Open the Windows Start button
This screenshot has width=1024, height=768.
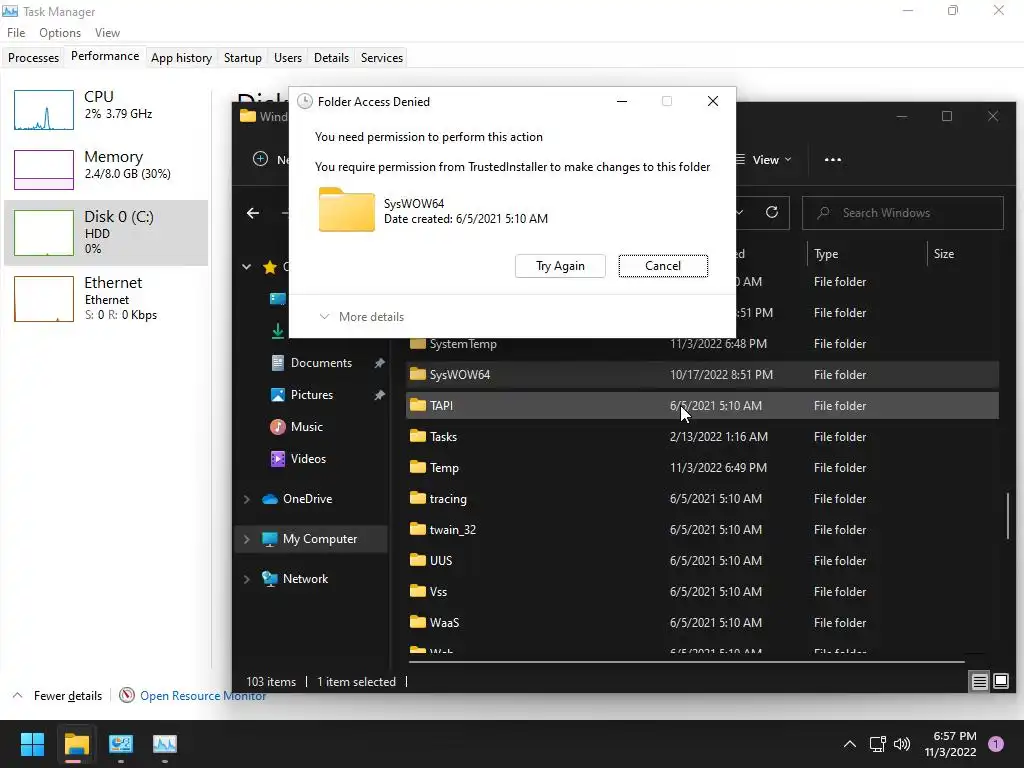(x=32, y=744)
